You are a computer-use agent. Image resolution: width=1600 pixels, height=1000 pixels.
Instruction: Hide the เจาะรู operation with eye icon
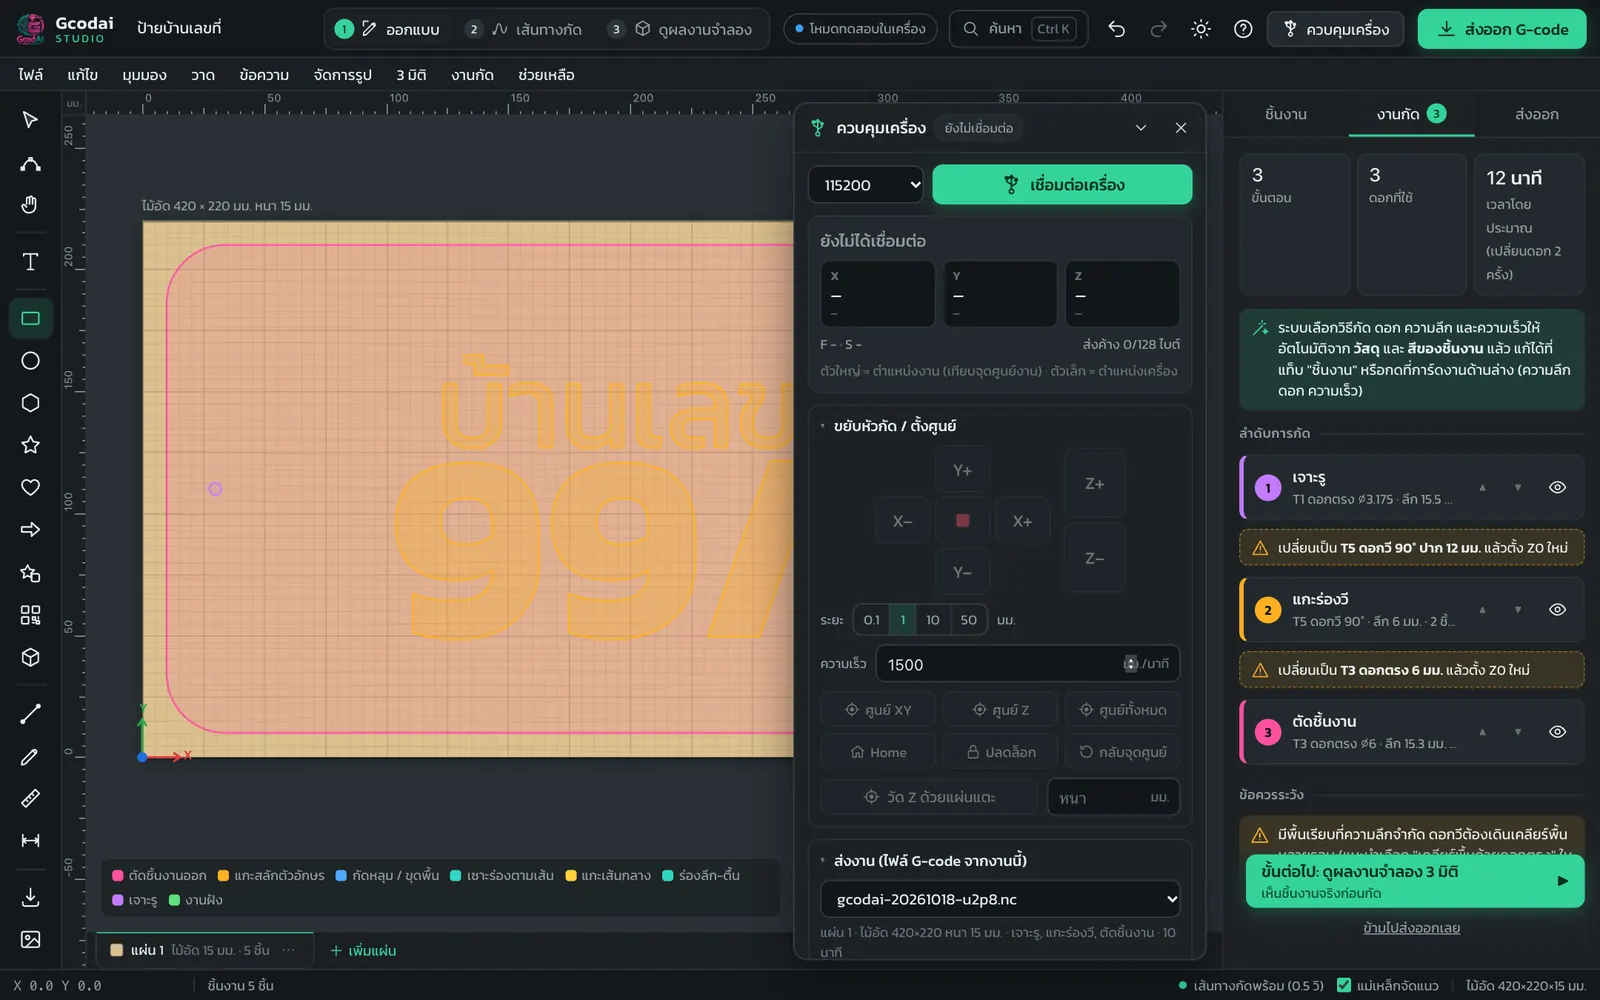(x=1557, y=488)
